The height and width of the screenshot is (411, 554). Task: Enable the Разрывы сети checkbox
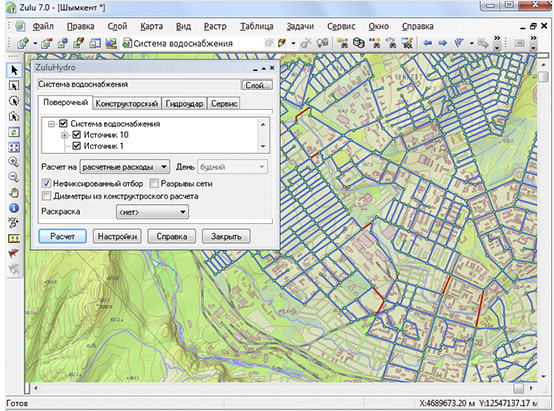tap(154, 183)
